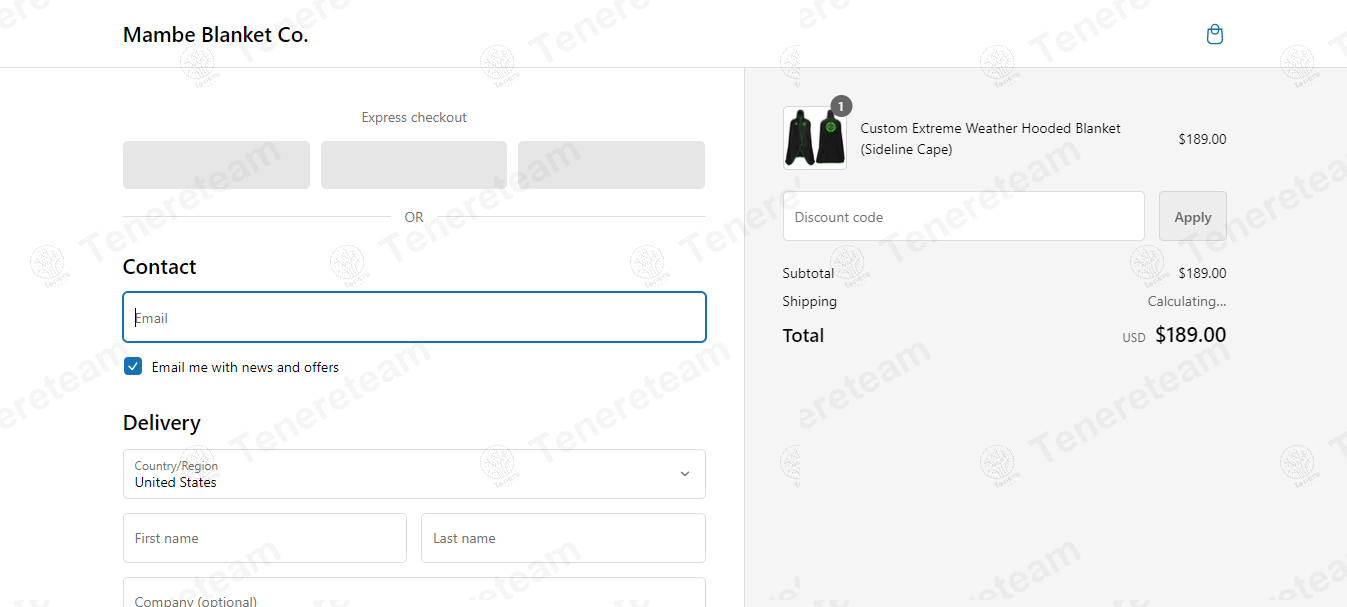Select the middle express checkout button placeholder
Image resolution: width=1347 pixels, height=607 pixels.
414,165
